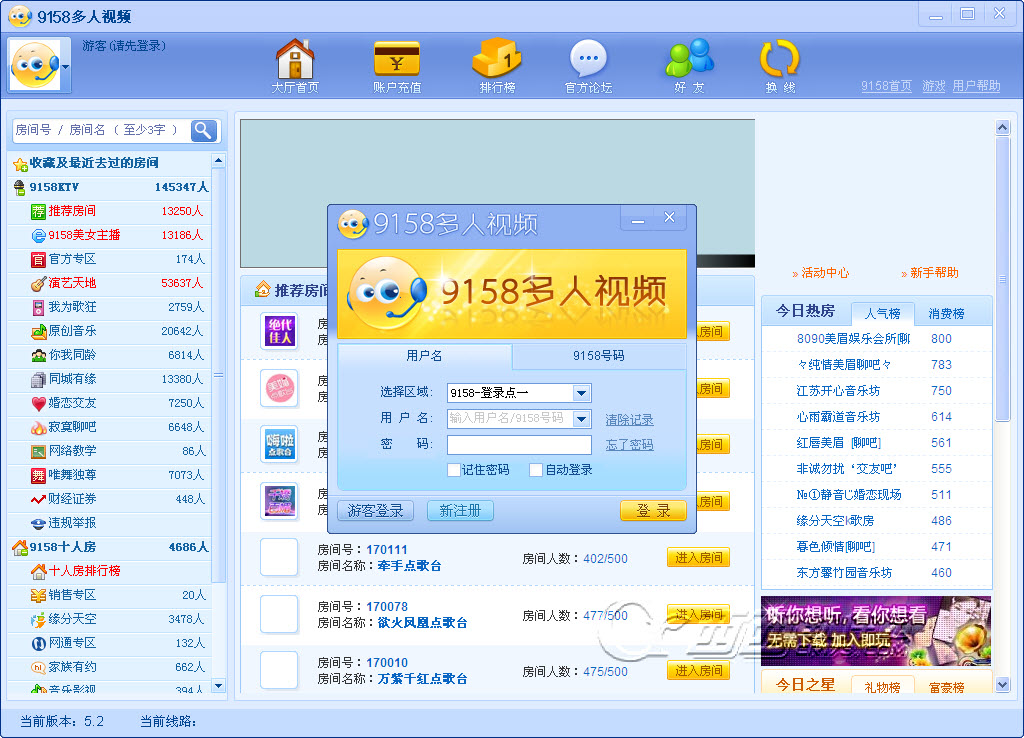Click the 游客登录 button
1024x738 pixels.
(x=376, y=511)
